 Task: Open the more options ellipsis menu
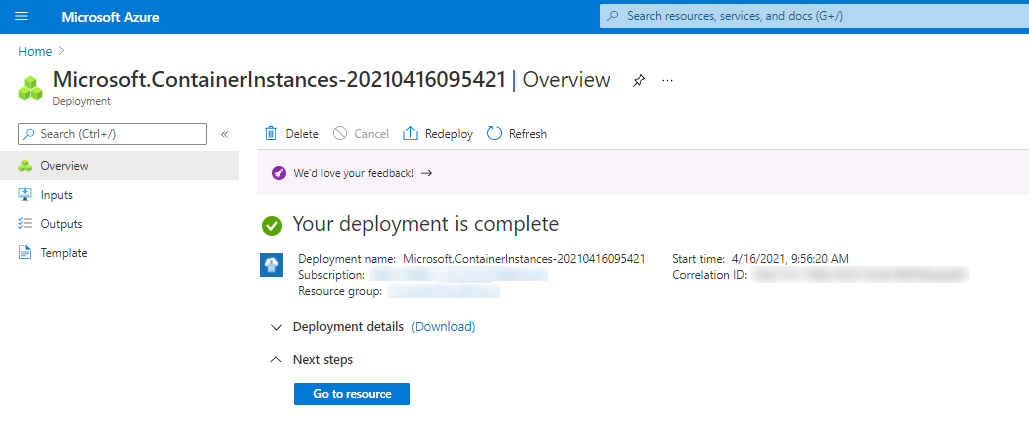[x=668, y=80]
